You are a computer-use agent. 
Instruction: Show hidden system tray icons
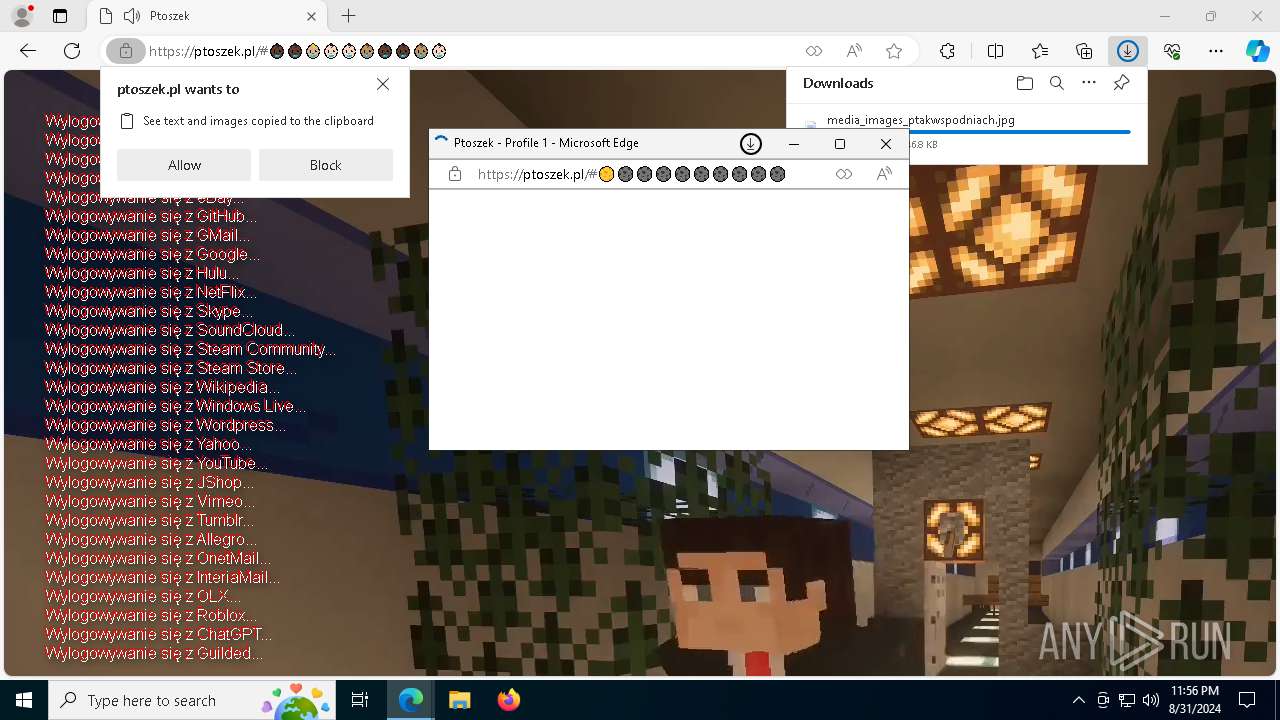click(x=1078, y=700)
